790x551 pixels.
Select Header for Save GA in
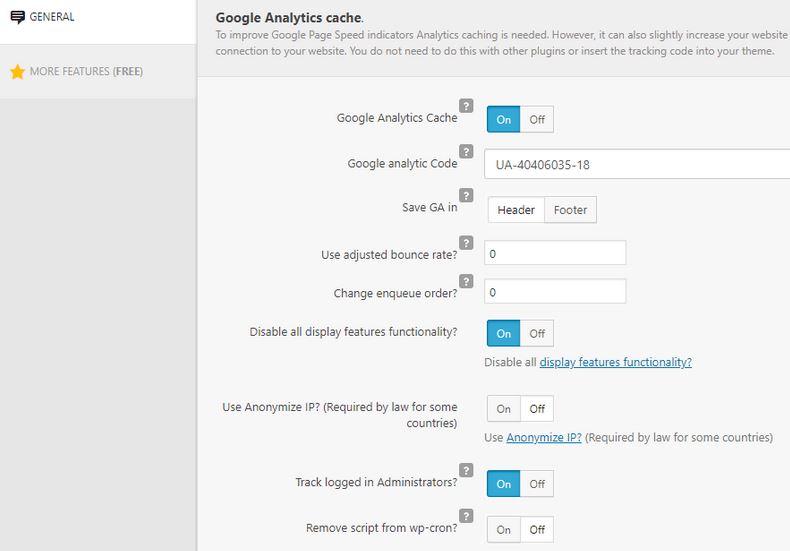point(516,210)
